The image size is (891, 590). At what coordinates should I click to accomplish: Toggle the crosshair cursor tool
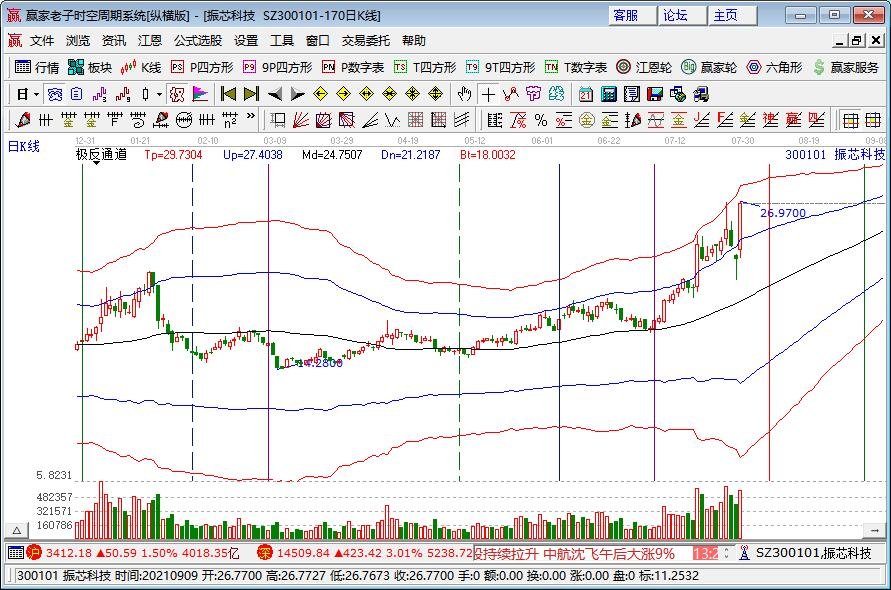tap(487, 93)
